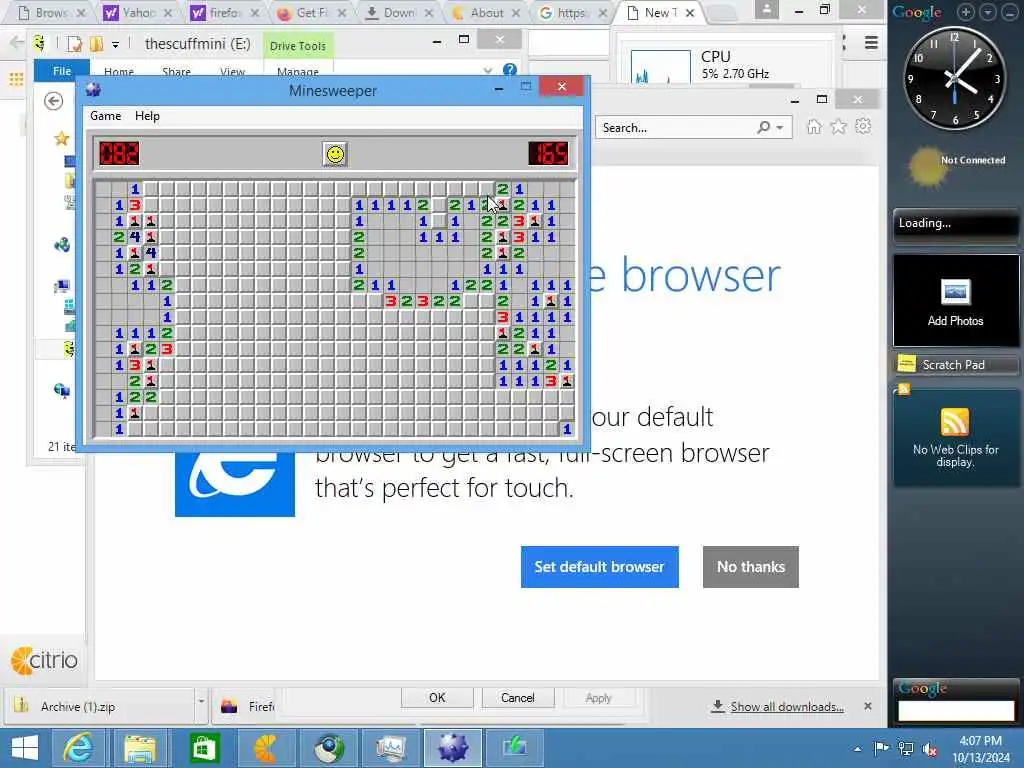Click the Minesweeper taskbar icon
The height and width of the screenshot is (768, 1024).
tap(453, 748)
